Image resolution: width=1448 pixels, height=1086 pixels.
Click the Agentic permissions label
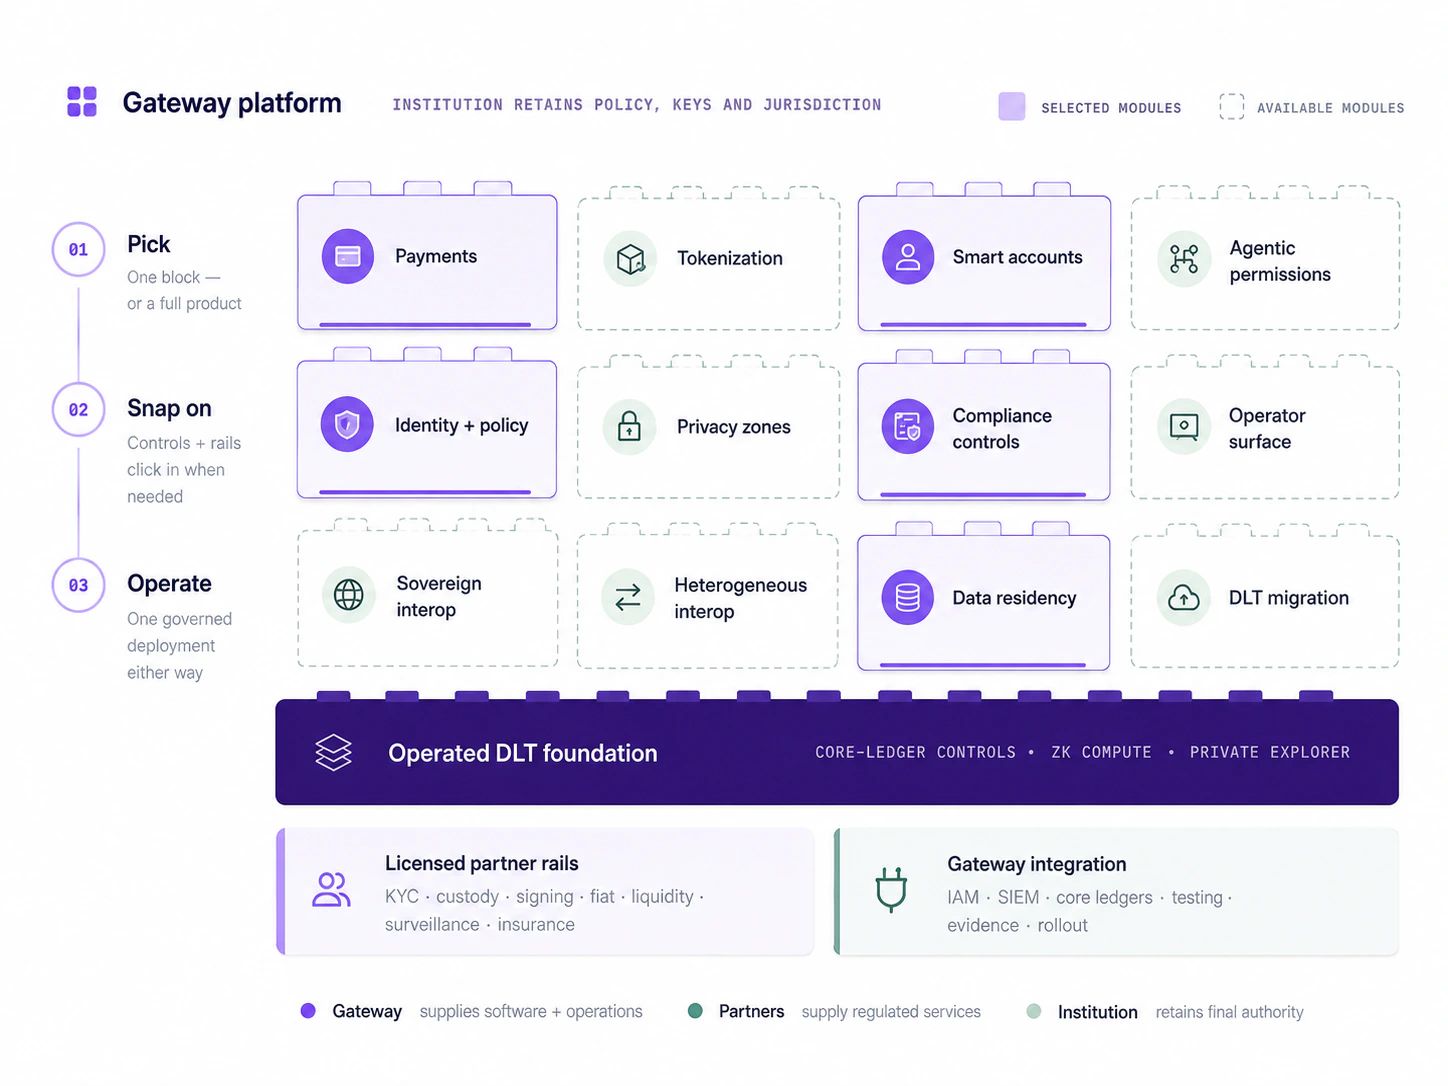point(1280,261)
